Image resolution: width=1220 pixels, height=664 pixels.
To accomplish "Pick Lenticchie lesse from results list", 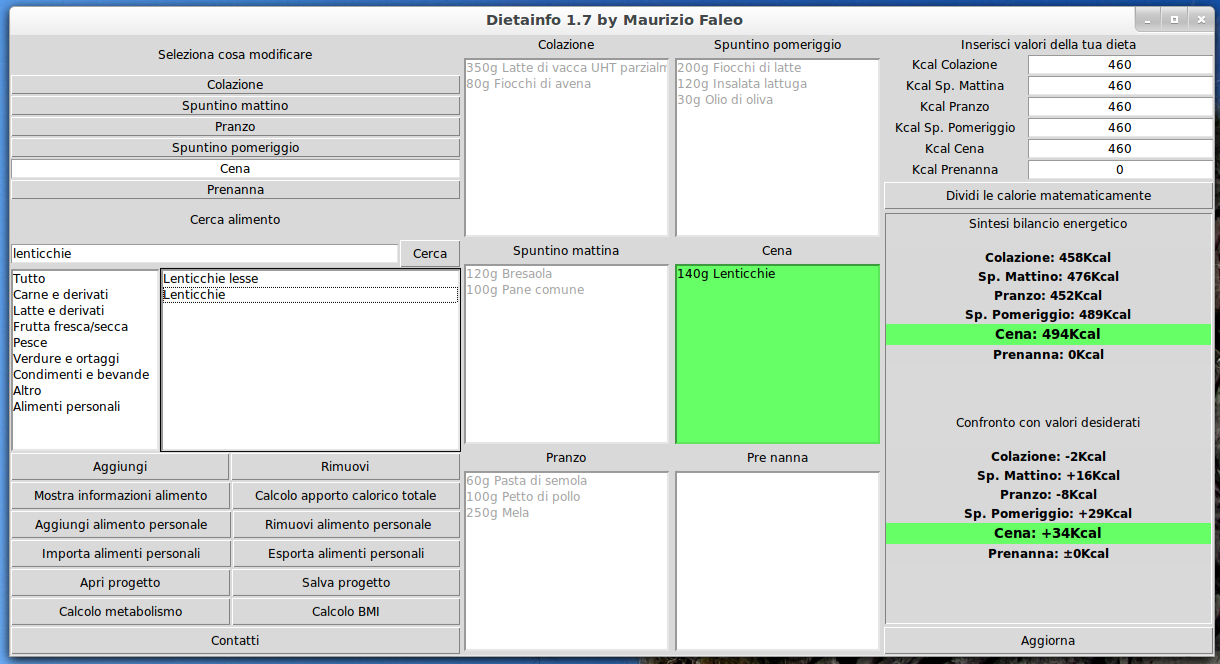I will 216,279.
